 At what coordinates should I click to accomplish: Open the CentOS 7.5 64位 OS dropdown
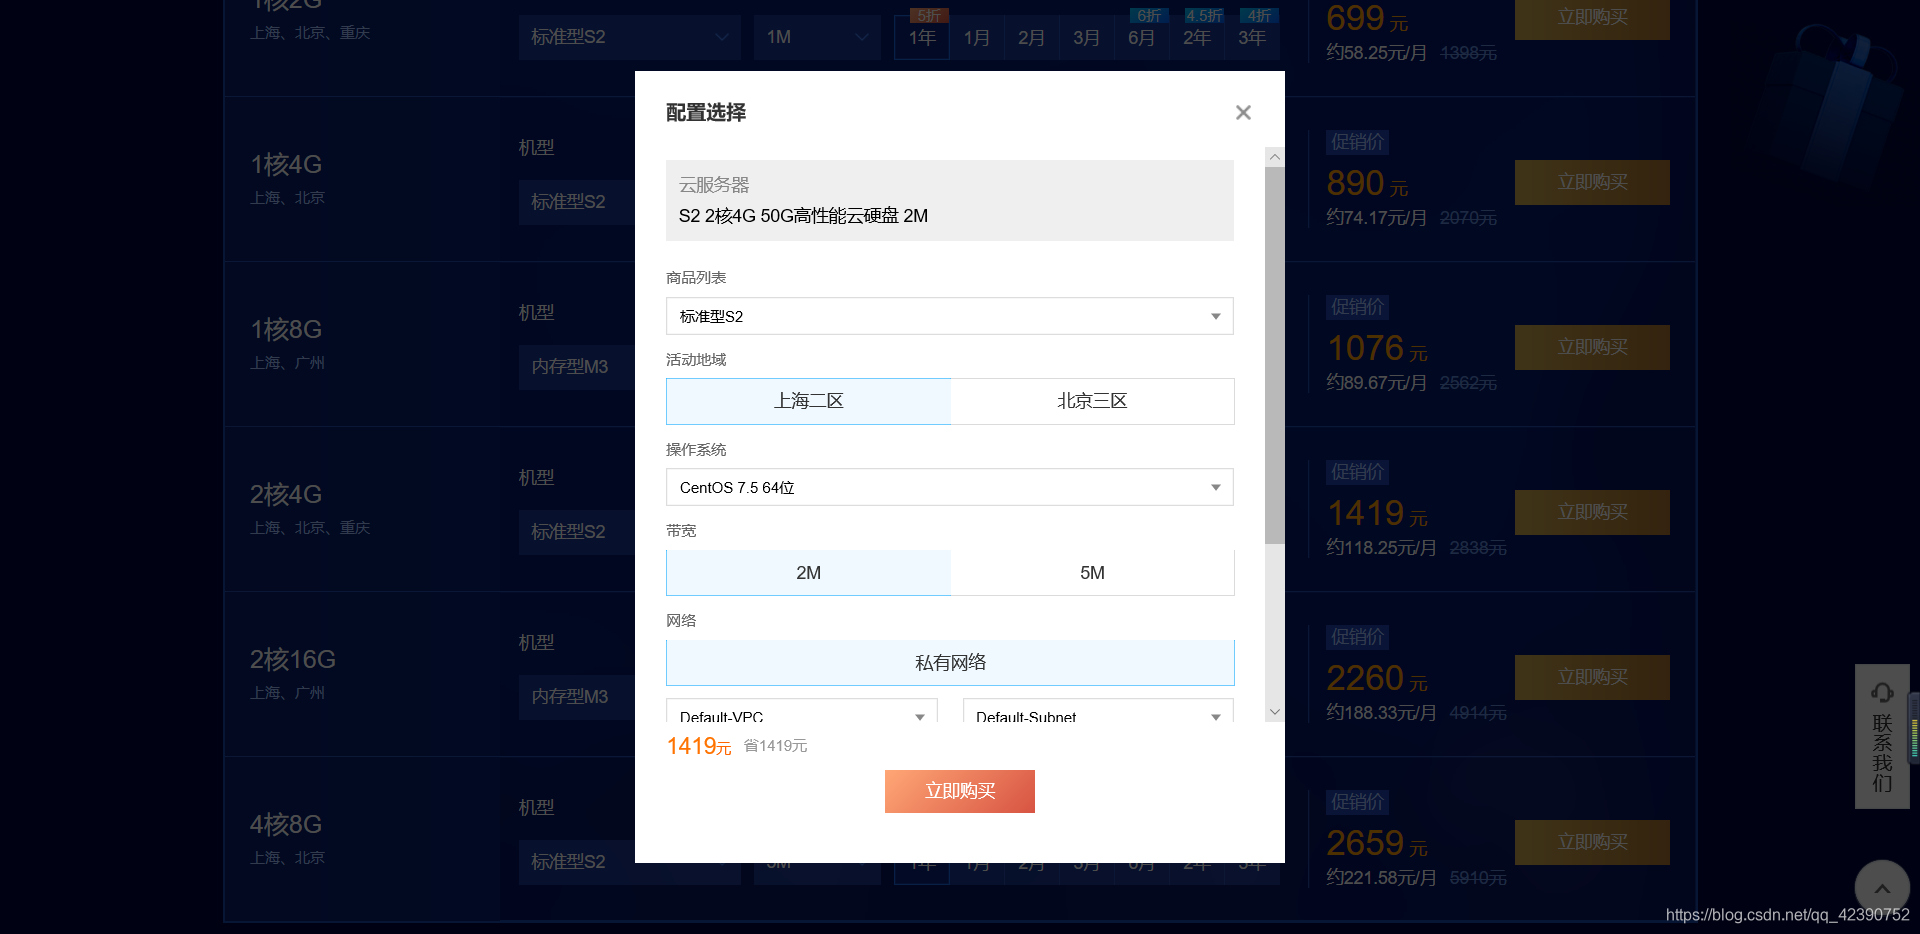[950, 487]
